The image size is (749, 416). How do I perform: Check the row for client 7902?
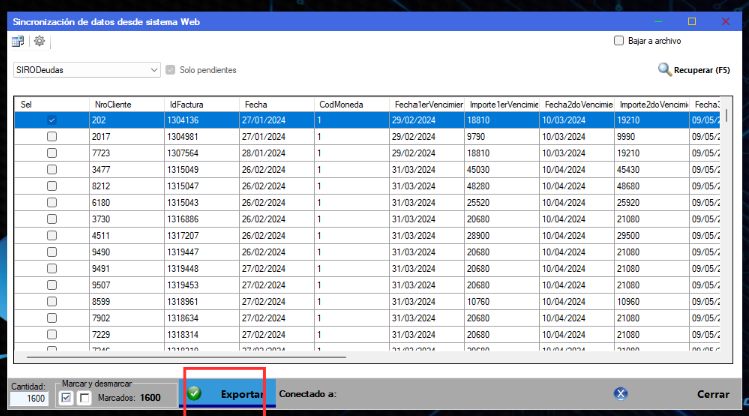(x=52, y=318)
